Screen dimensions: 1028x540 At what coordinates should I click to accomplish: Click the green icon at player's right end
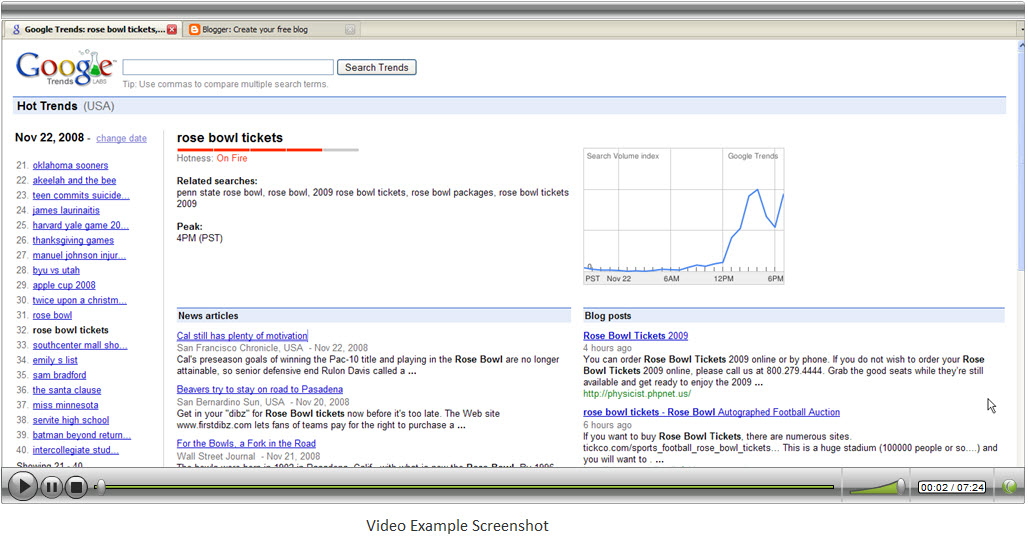click(x=1009, y=487)
